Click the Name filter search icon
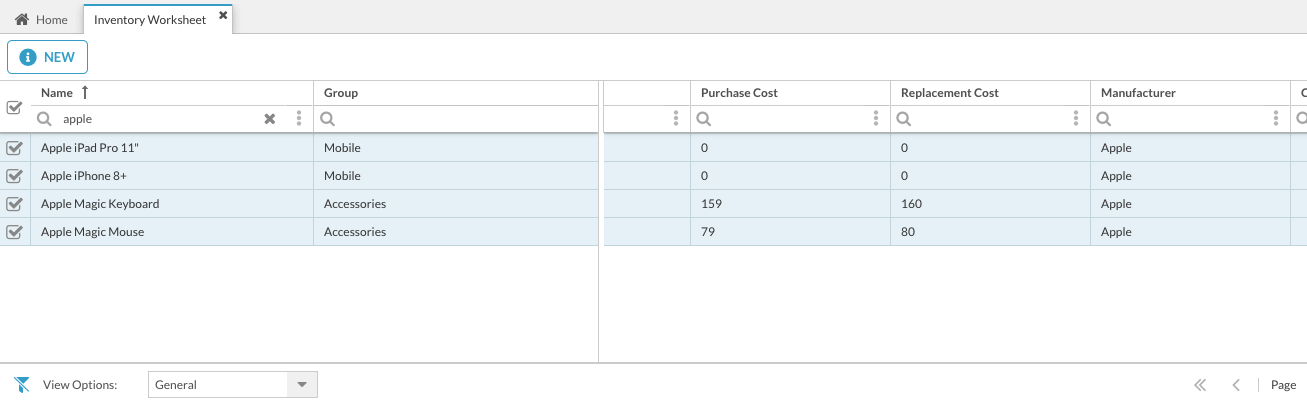The width and height of the screenshot is (1307, 402). 44,119
